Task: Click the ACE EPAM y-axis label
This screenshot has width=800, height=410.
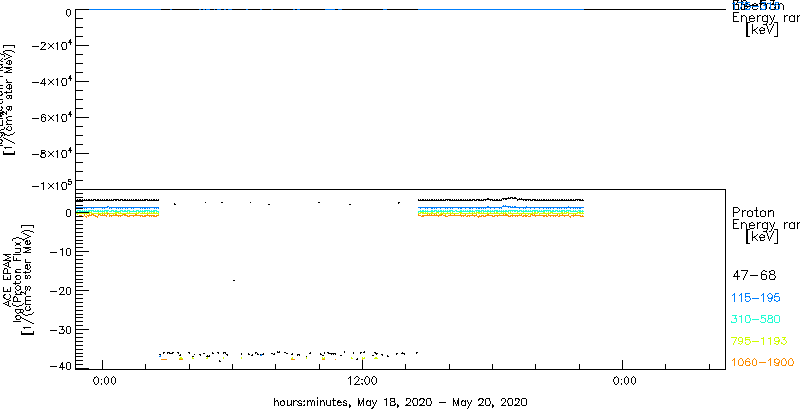Action: coord(9,279)
